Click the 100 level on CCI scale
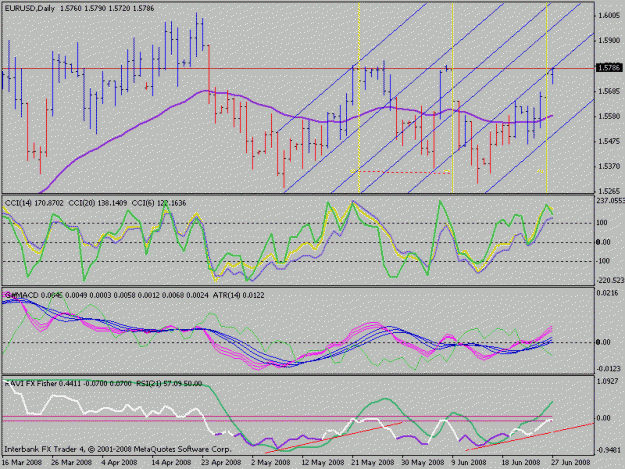The width and height of the screenshot is (625, 469). [x=602, y=223]
